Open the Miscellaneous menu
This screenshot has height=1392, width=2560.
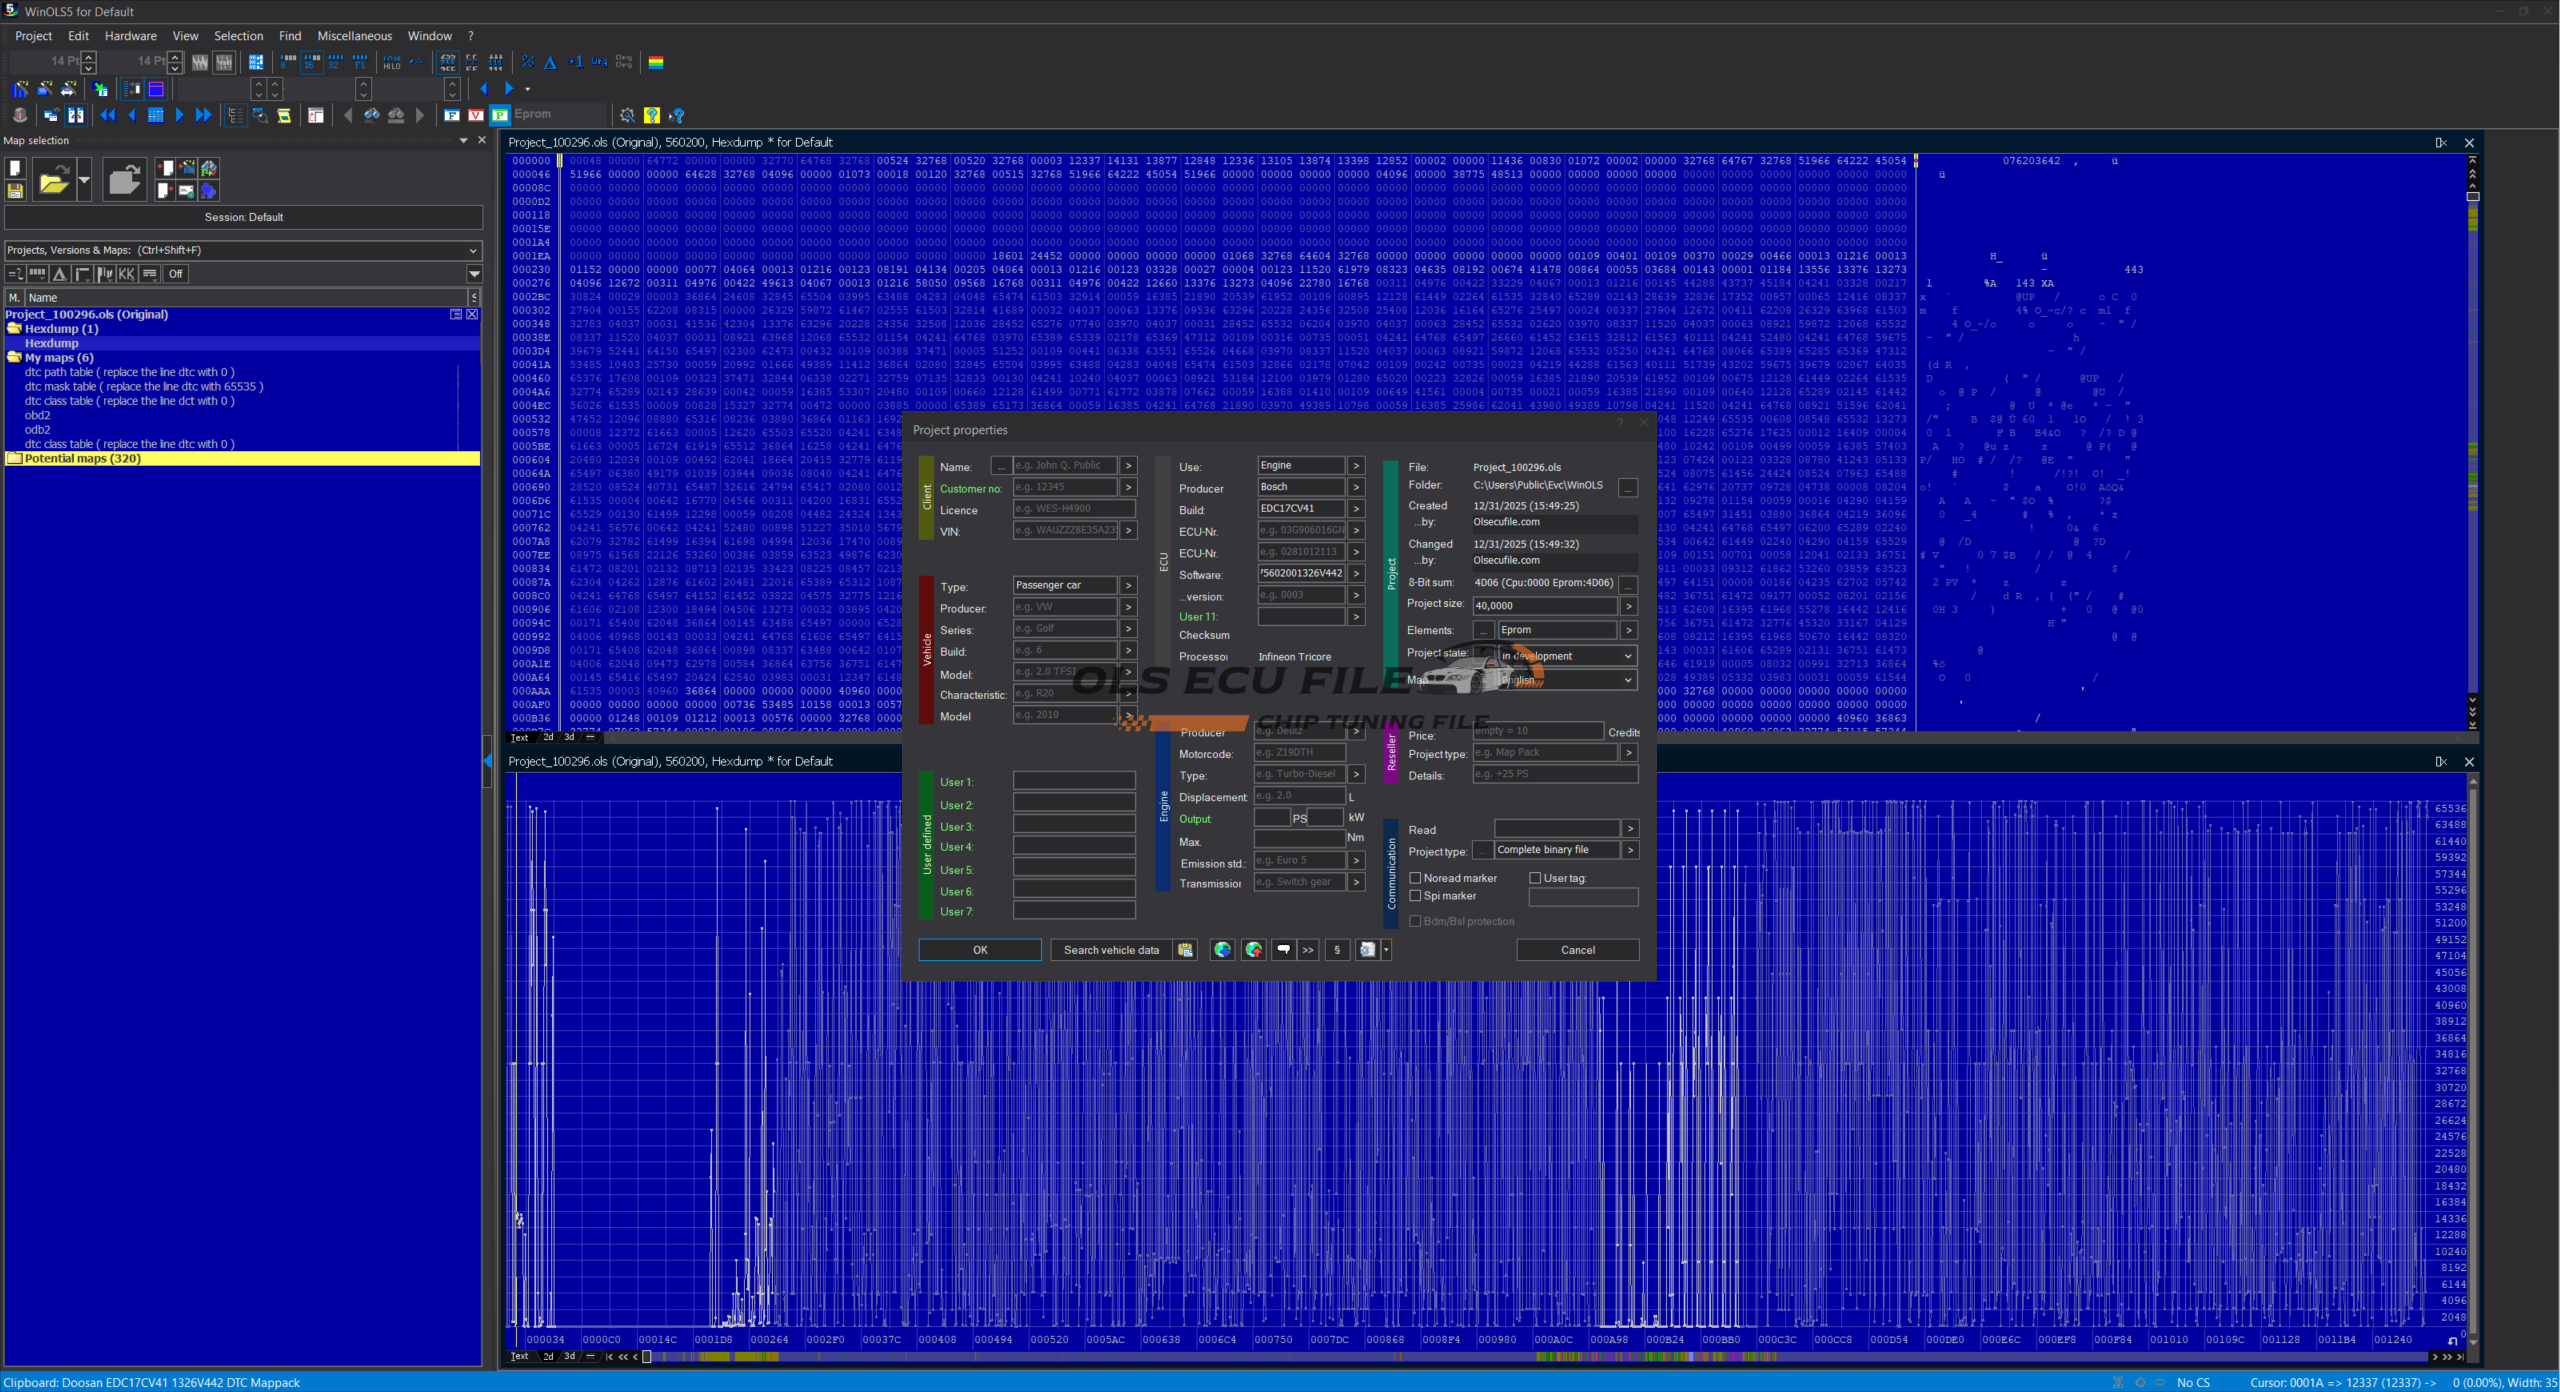[x=354, y=36]
